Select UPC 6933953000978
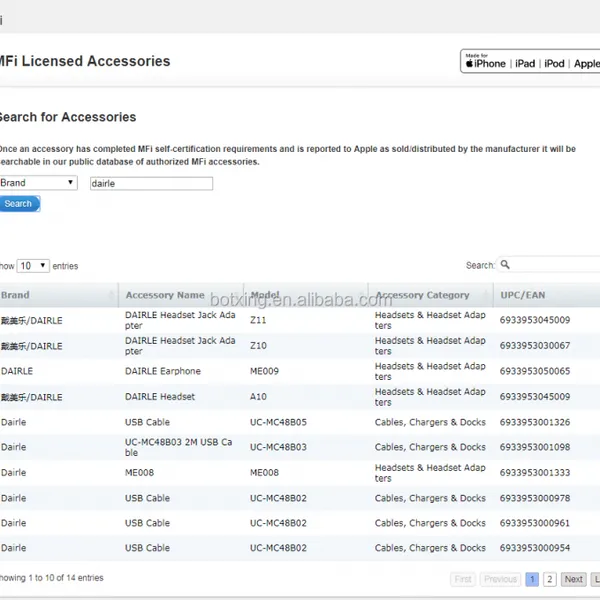Screen dimensions: 600x600 535,498
